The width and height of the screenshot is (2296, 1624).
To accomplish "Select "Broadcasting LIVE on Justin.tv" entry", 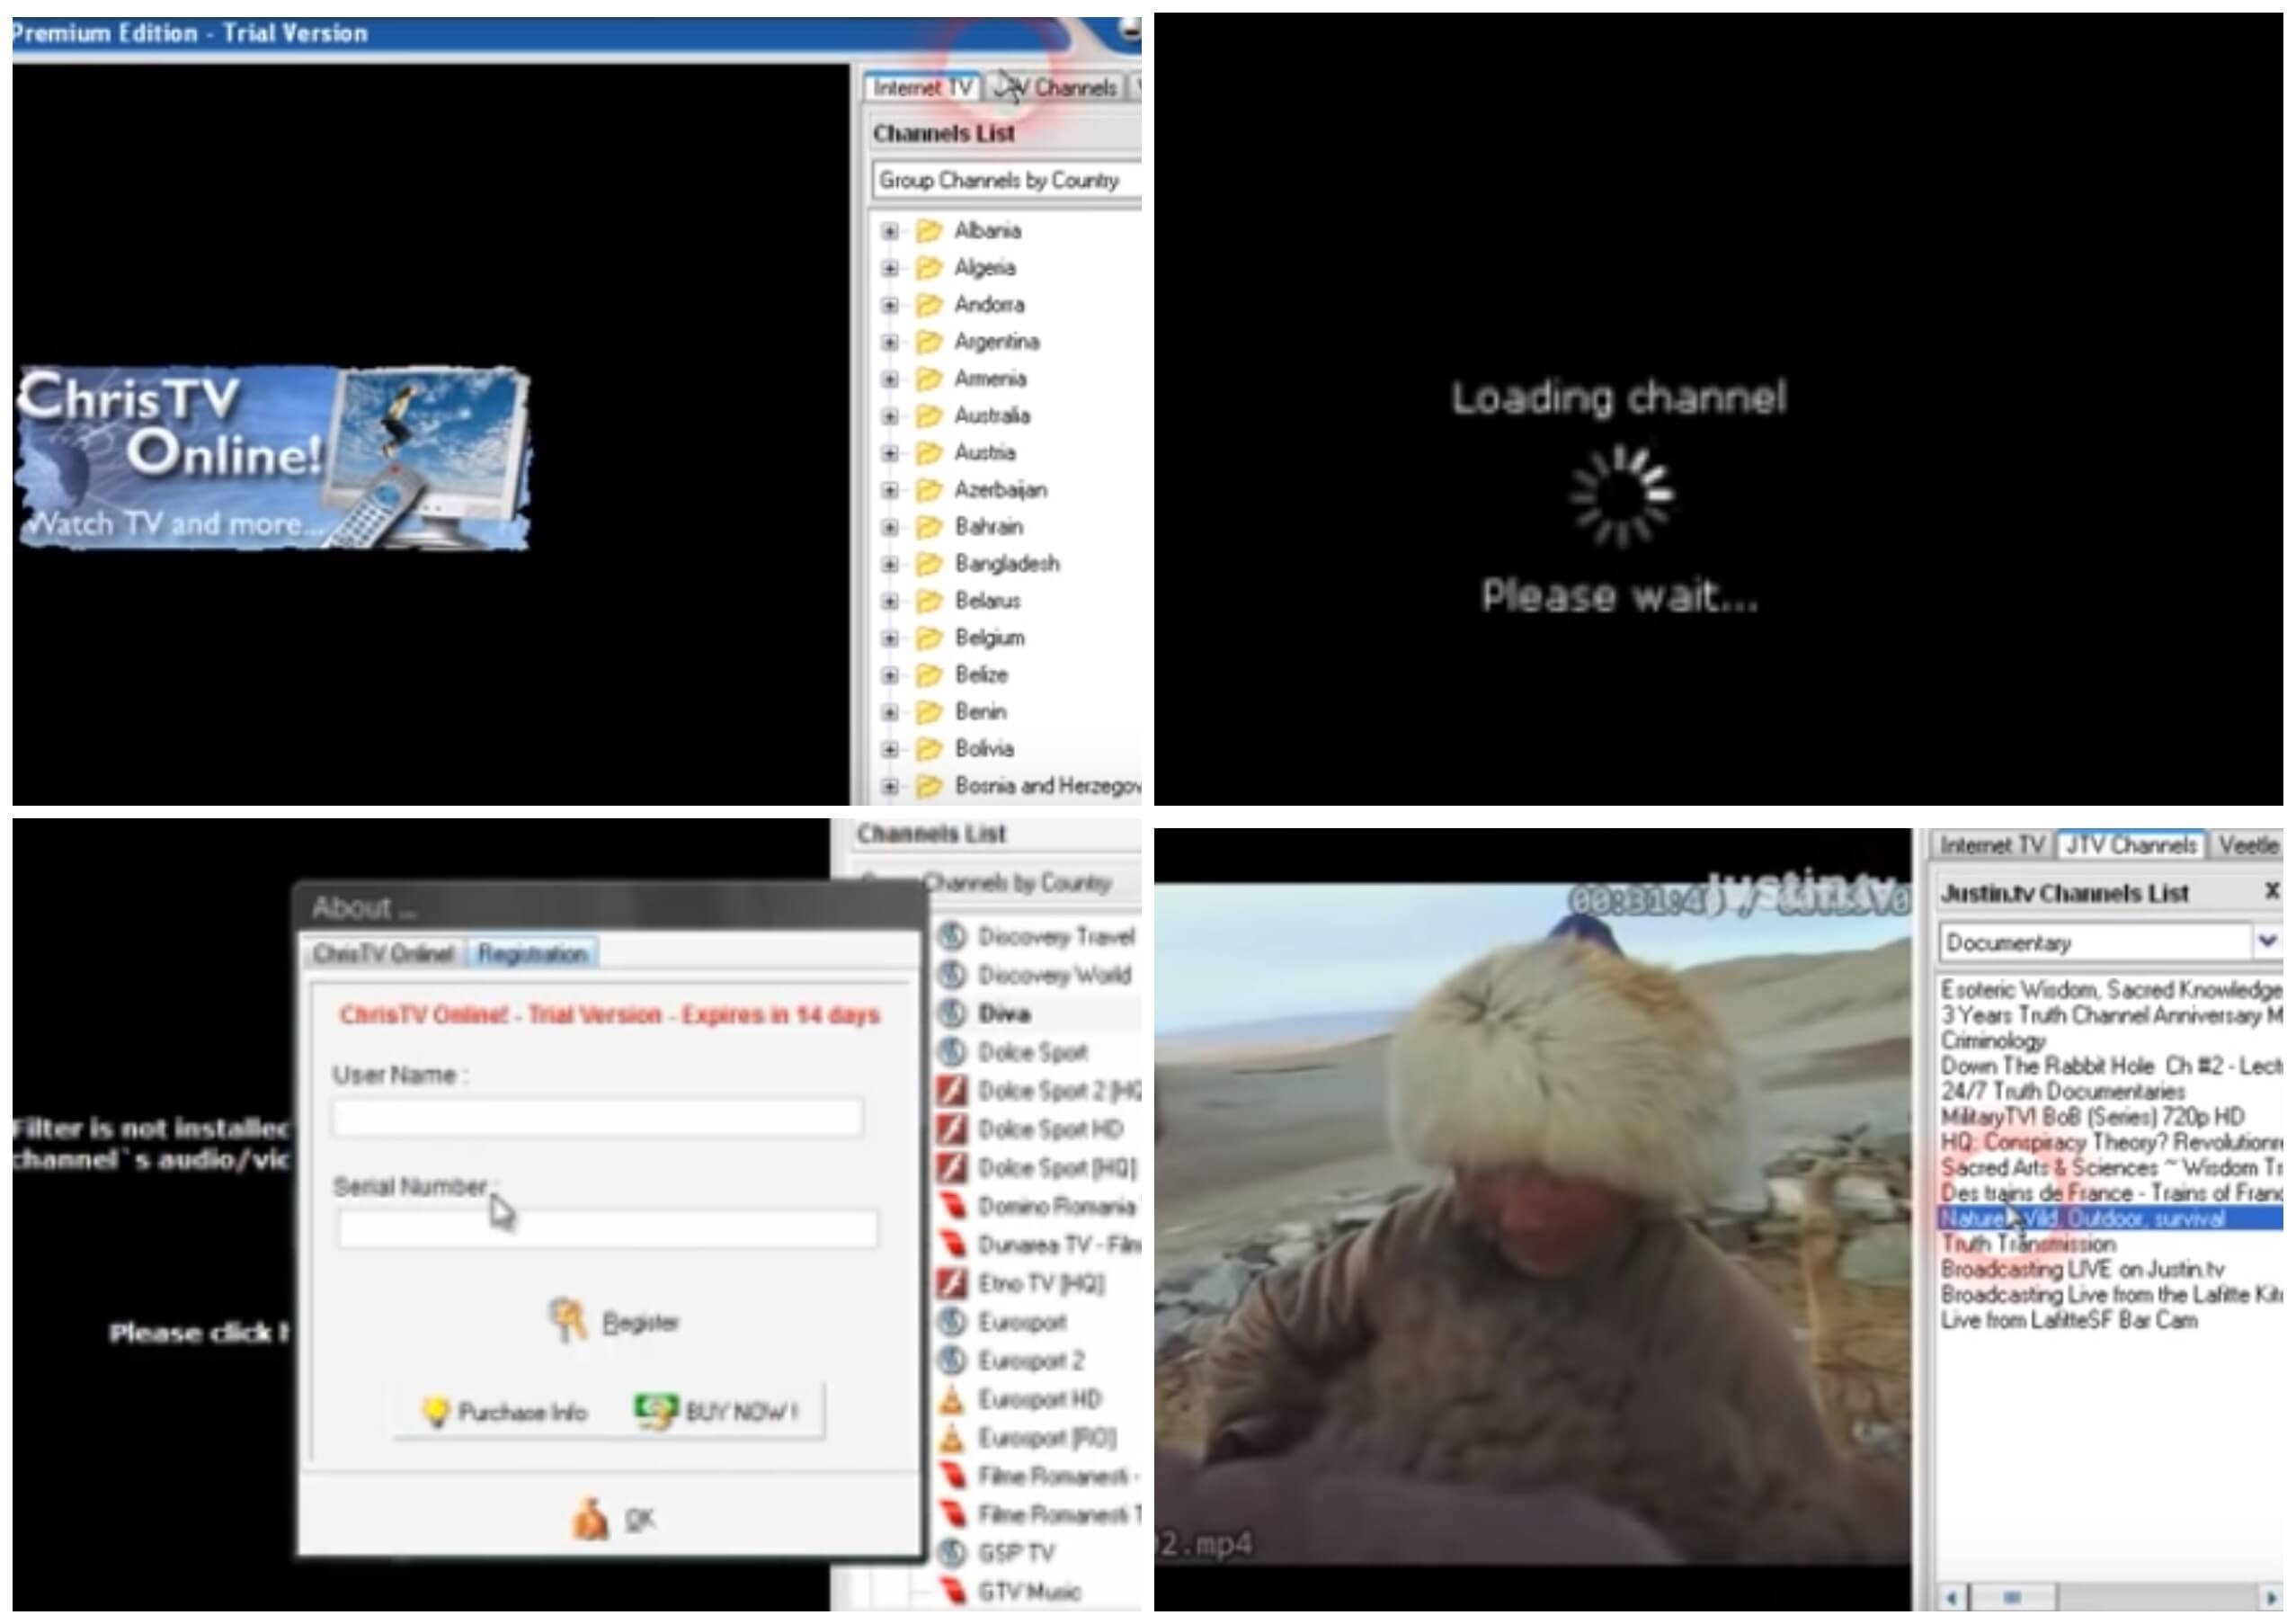I will [x=2082, y=1269].
